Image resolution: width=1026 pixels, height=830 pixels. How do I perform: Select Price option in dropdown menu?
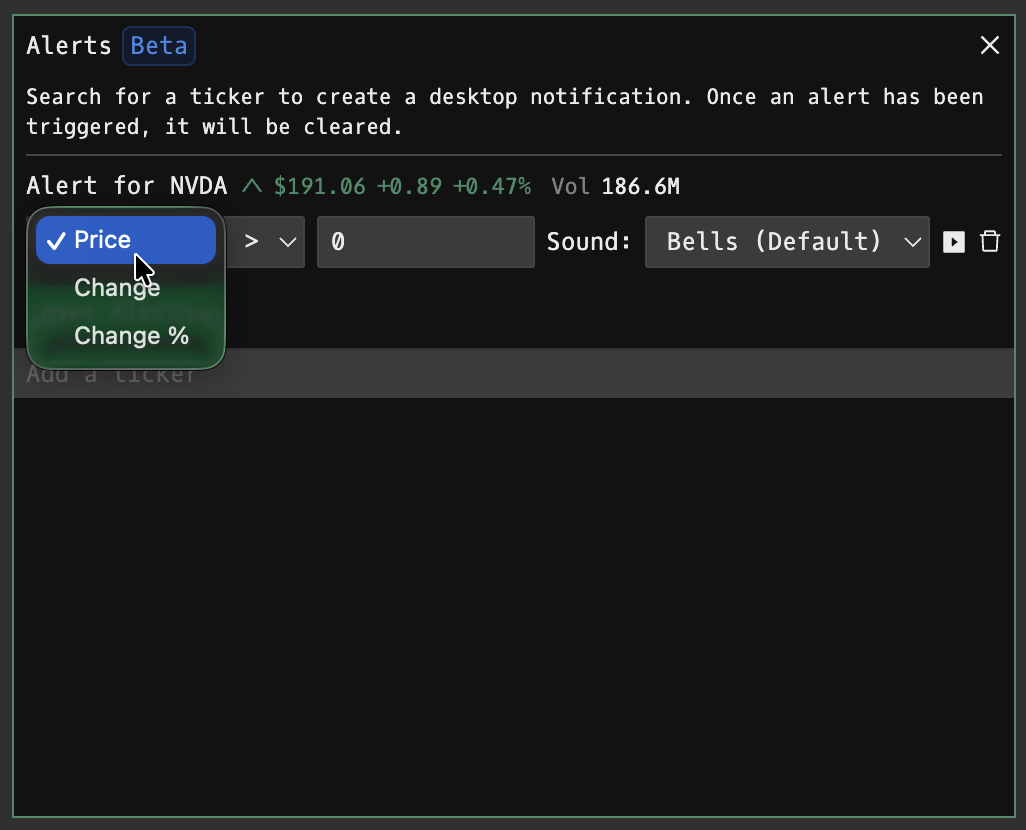tap(126, 240)
